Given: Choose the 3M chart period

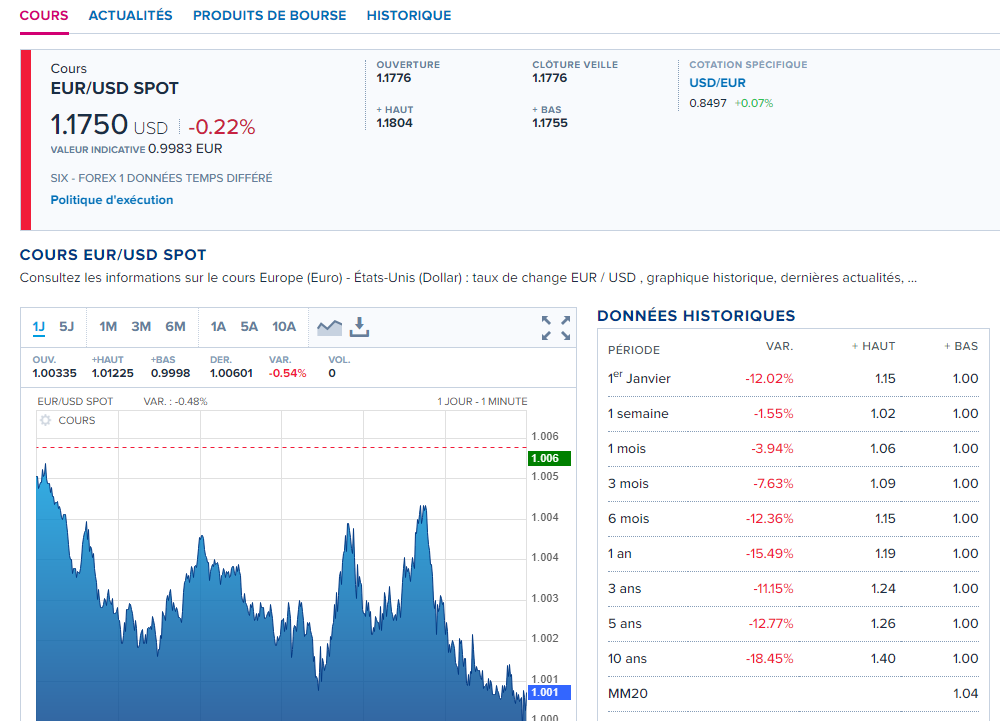Looking at the screenshot, I should [141, 327].
